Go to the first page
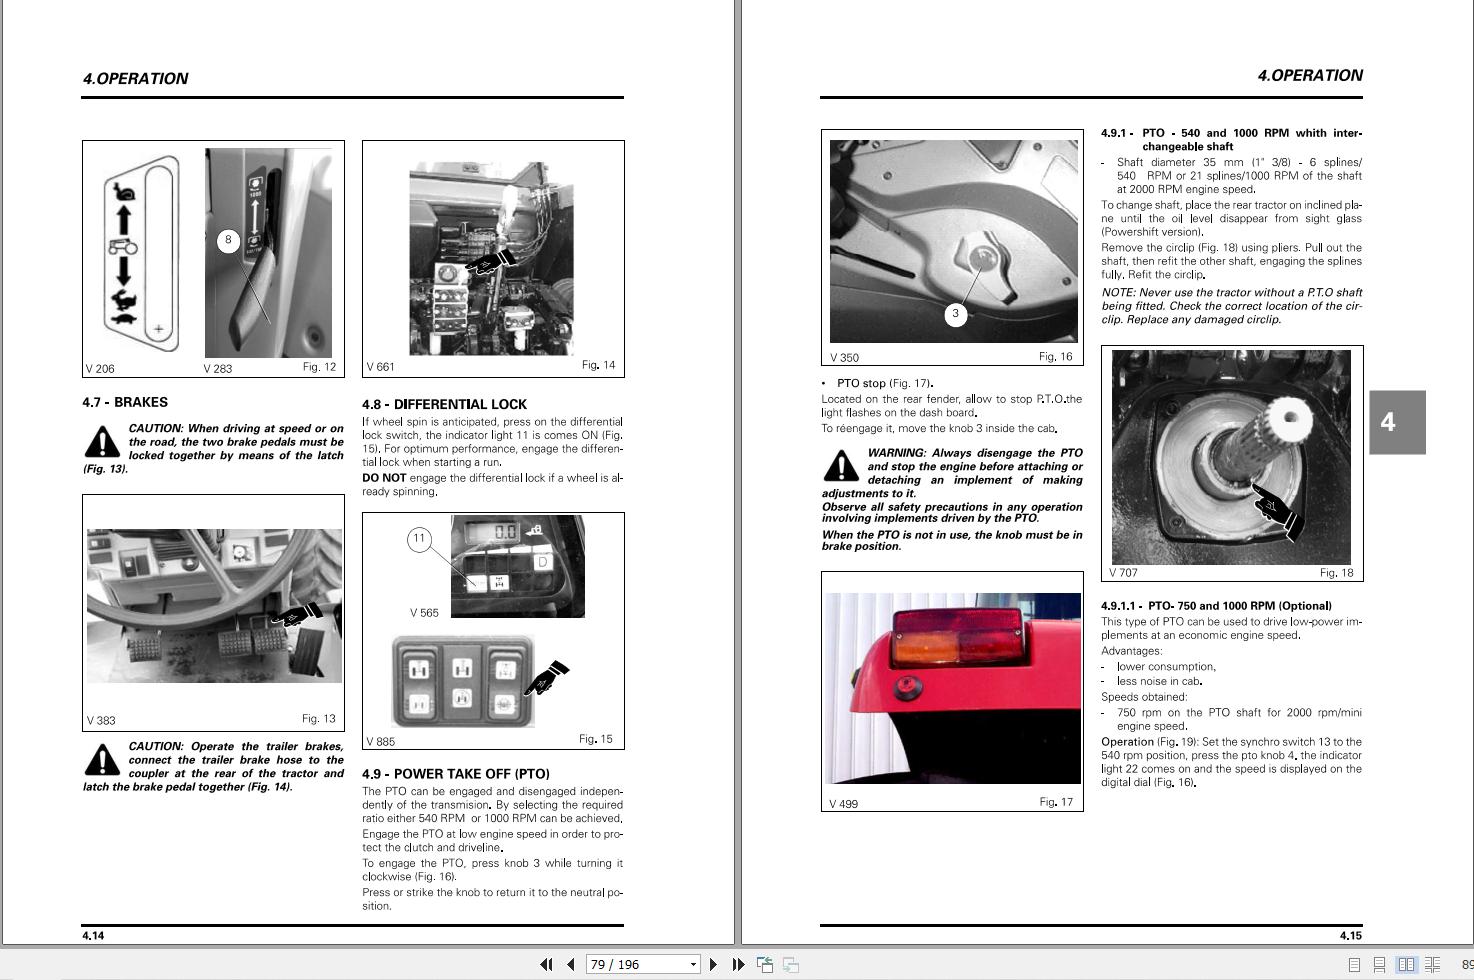This screenshot has width=1474, height=980. click(x=546, y=964)
